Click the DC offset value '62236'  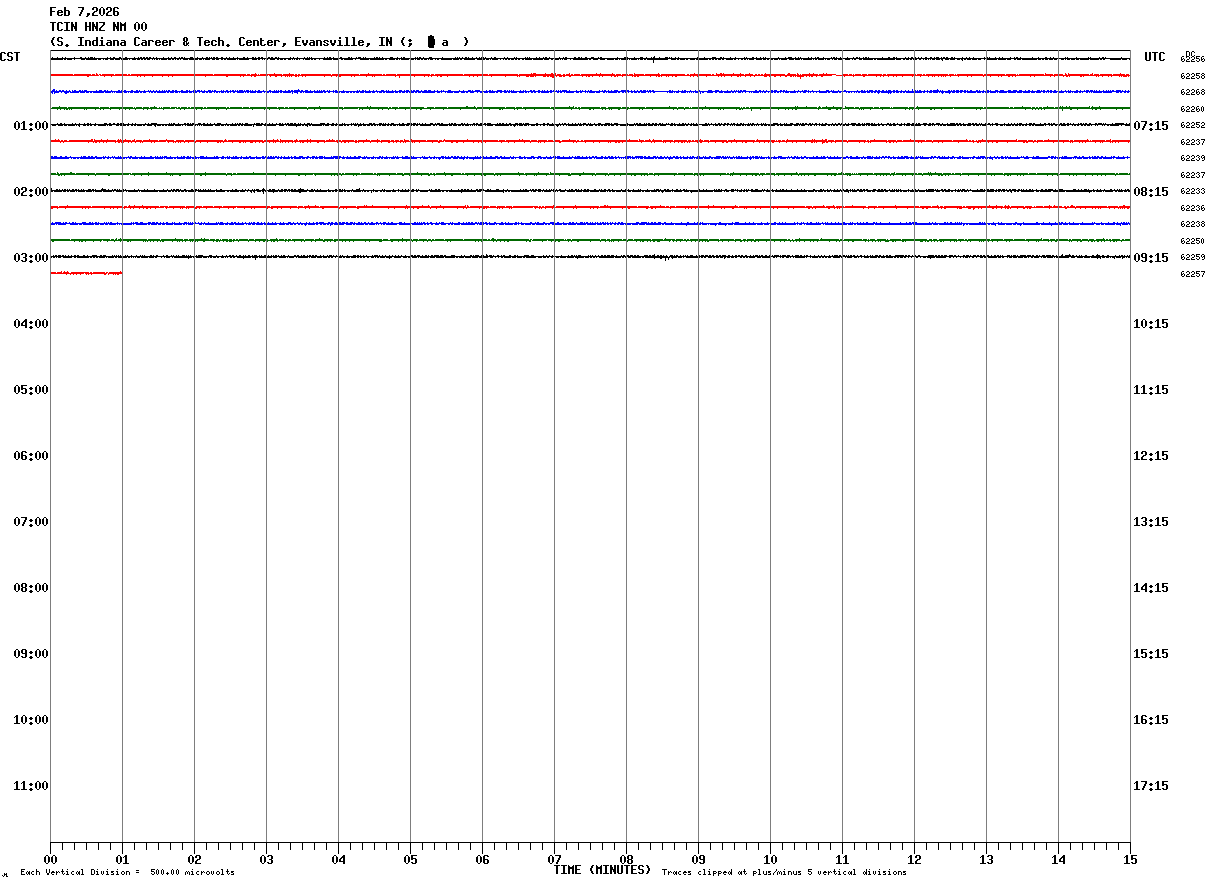point(1192,208)
